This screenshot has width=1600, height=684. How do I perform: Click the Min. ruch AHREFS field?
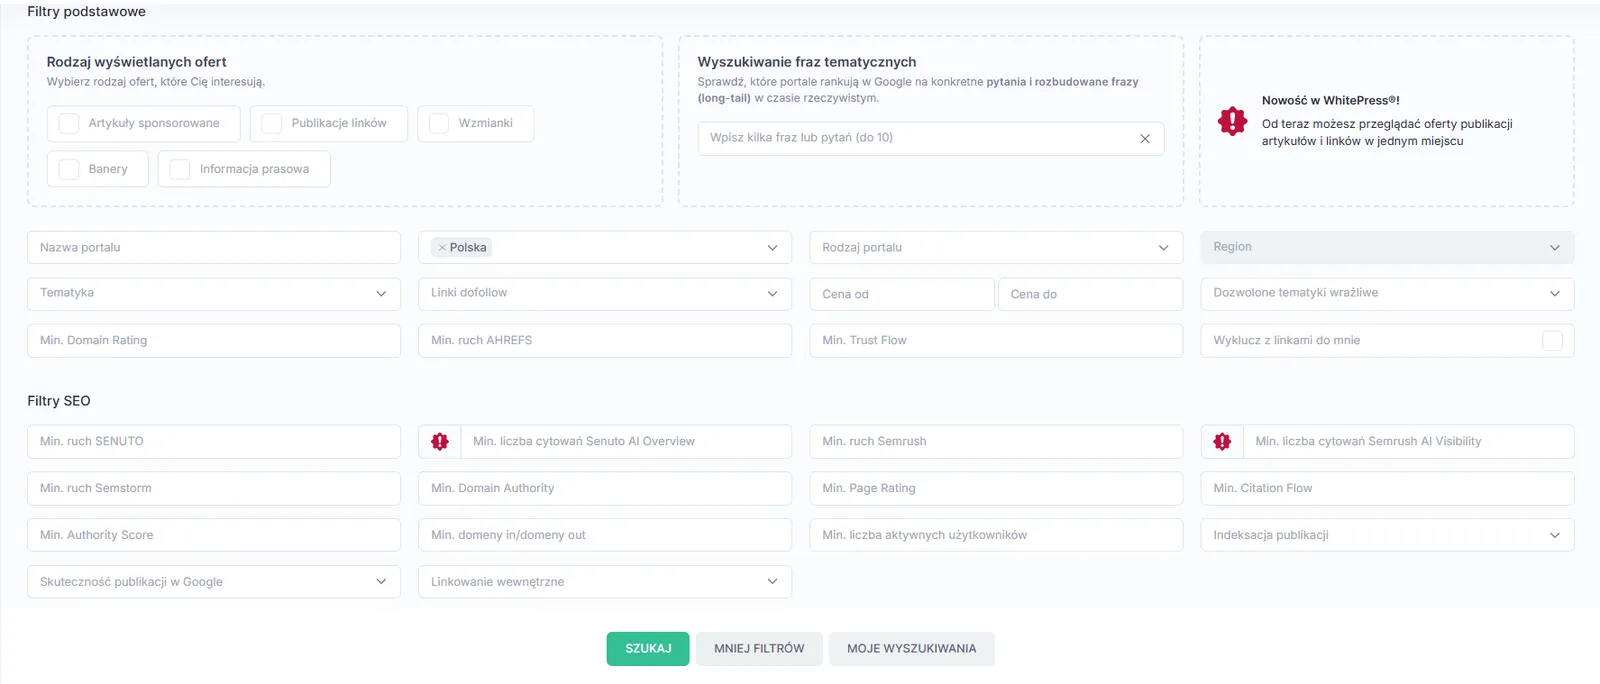pyautogui.click(x=605, y=341)
